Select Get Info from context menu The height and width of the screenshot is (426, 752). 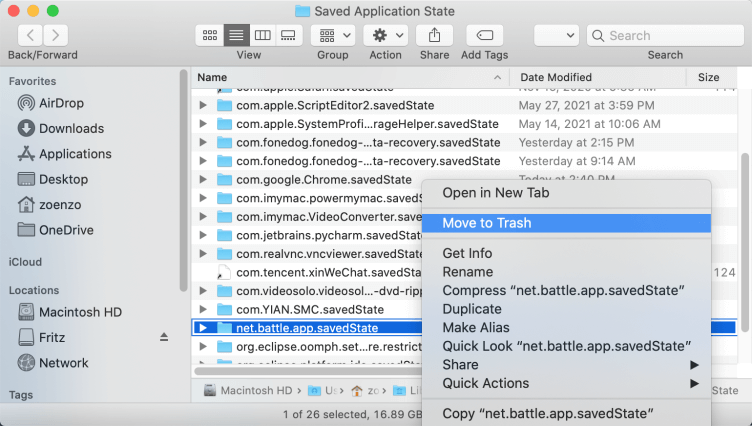click(x=467, y=254)
